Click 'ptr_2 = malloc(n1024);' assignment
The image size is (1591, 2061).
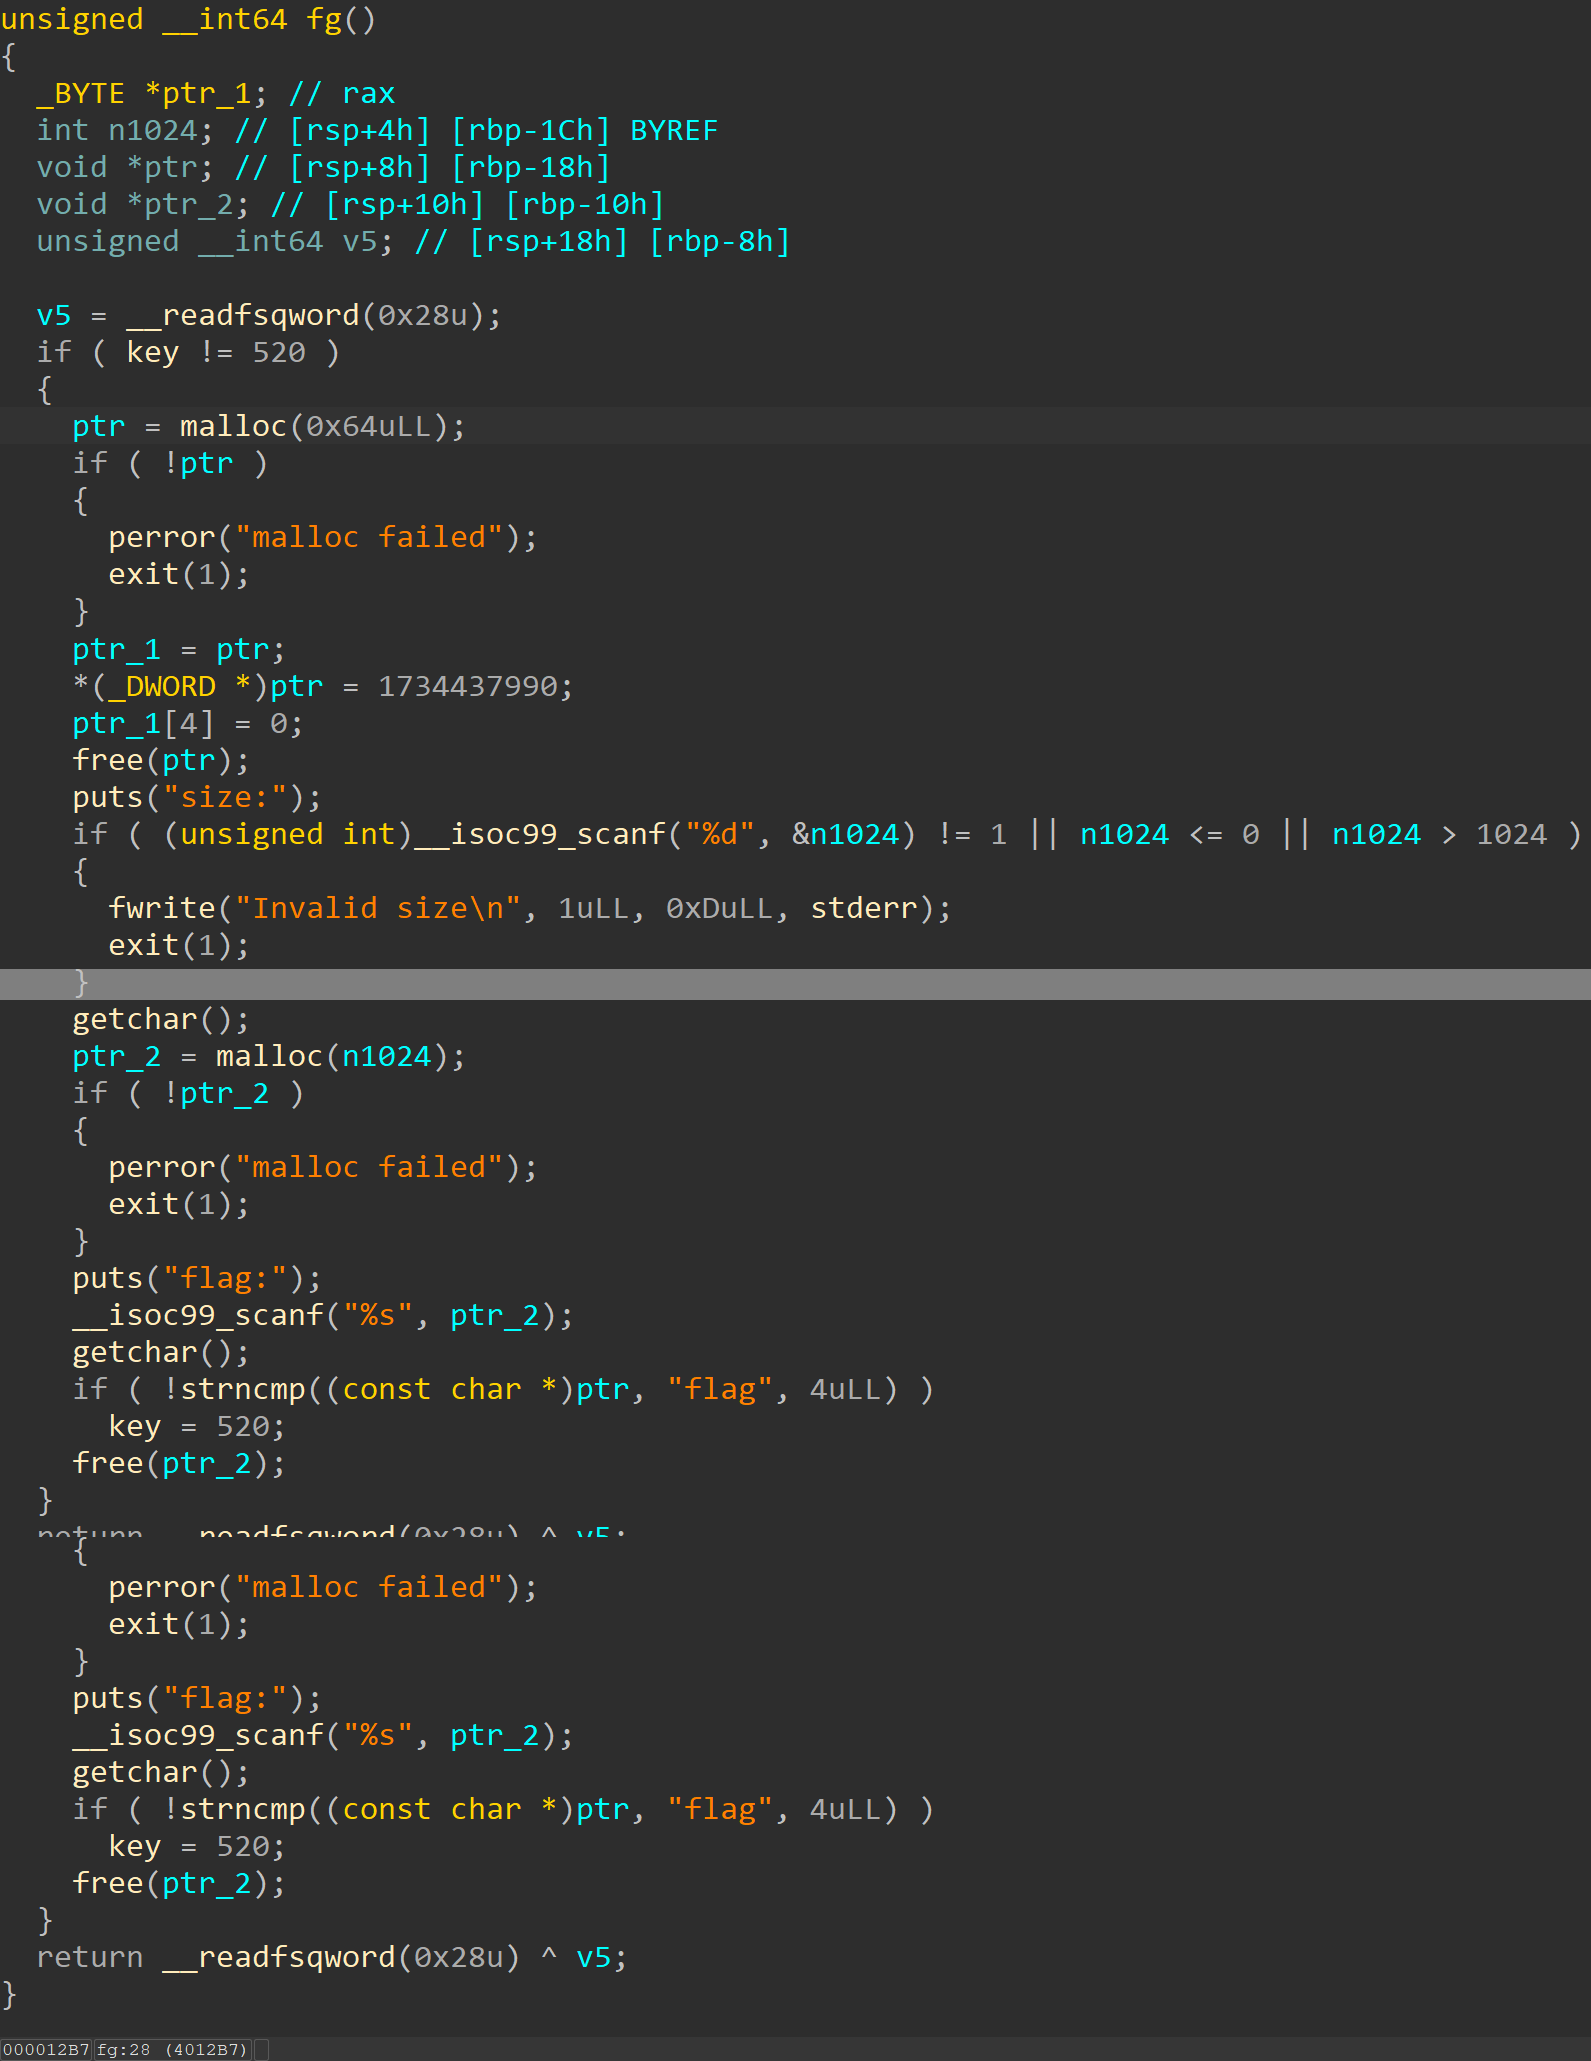click(269, 1056)
